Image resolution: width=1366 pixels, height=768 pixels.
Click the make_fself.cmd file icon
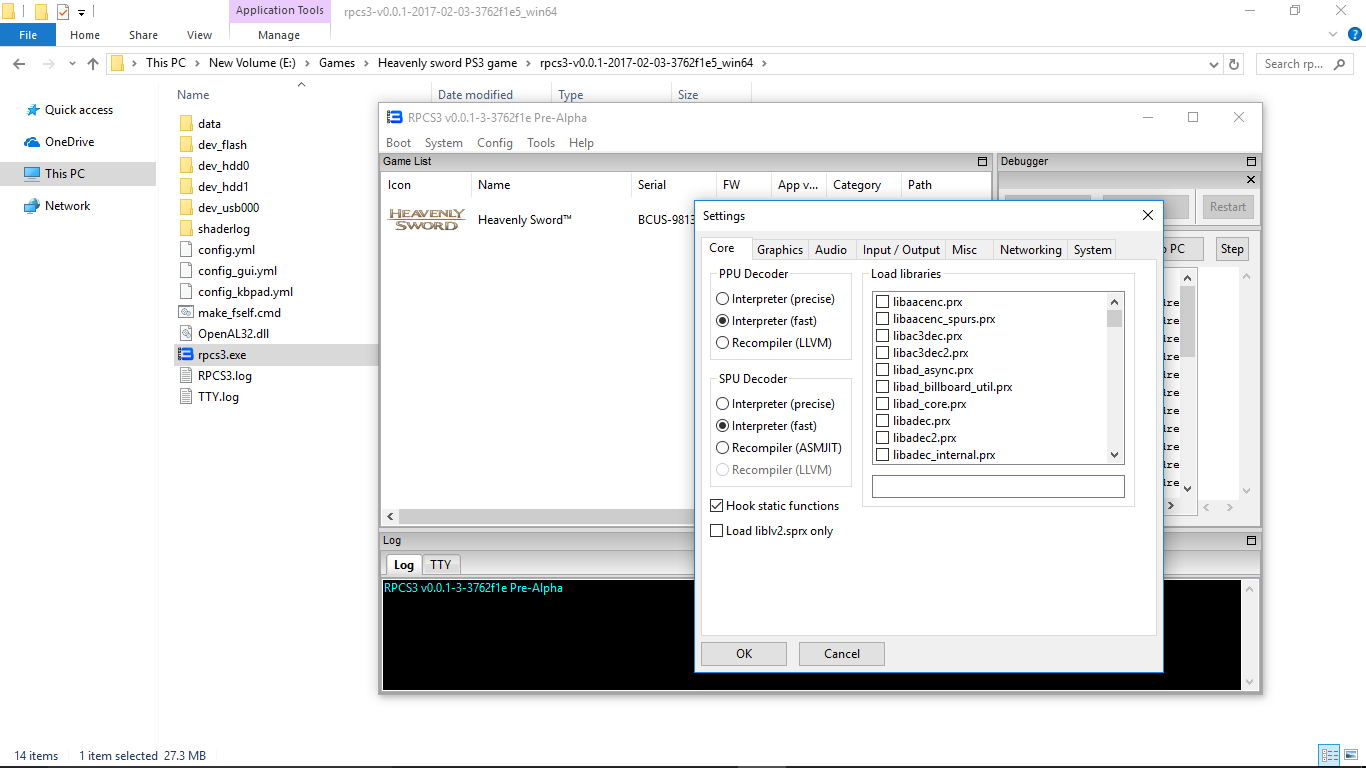pos(186,313)
